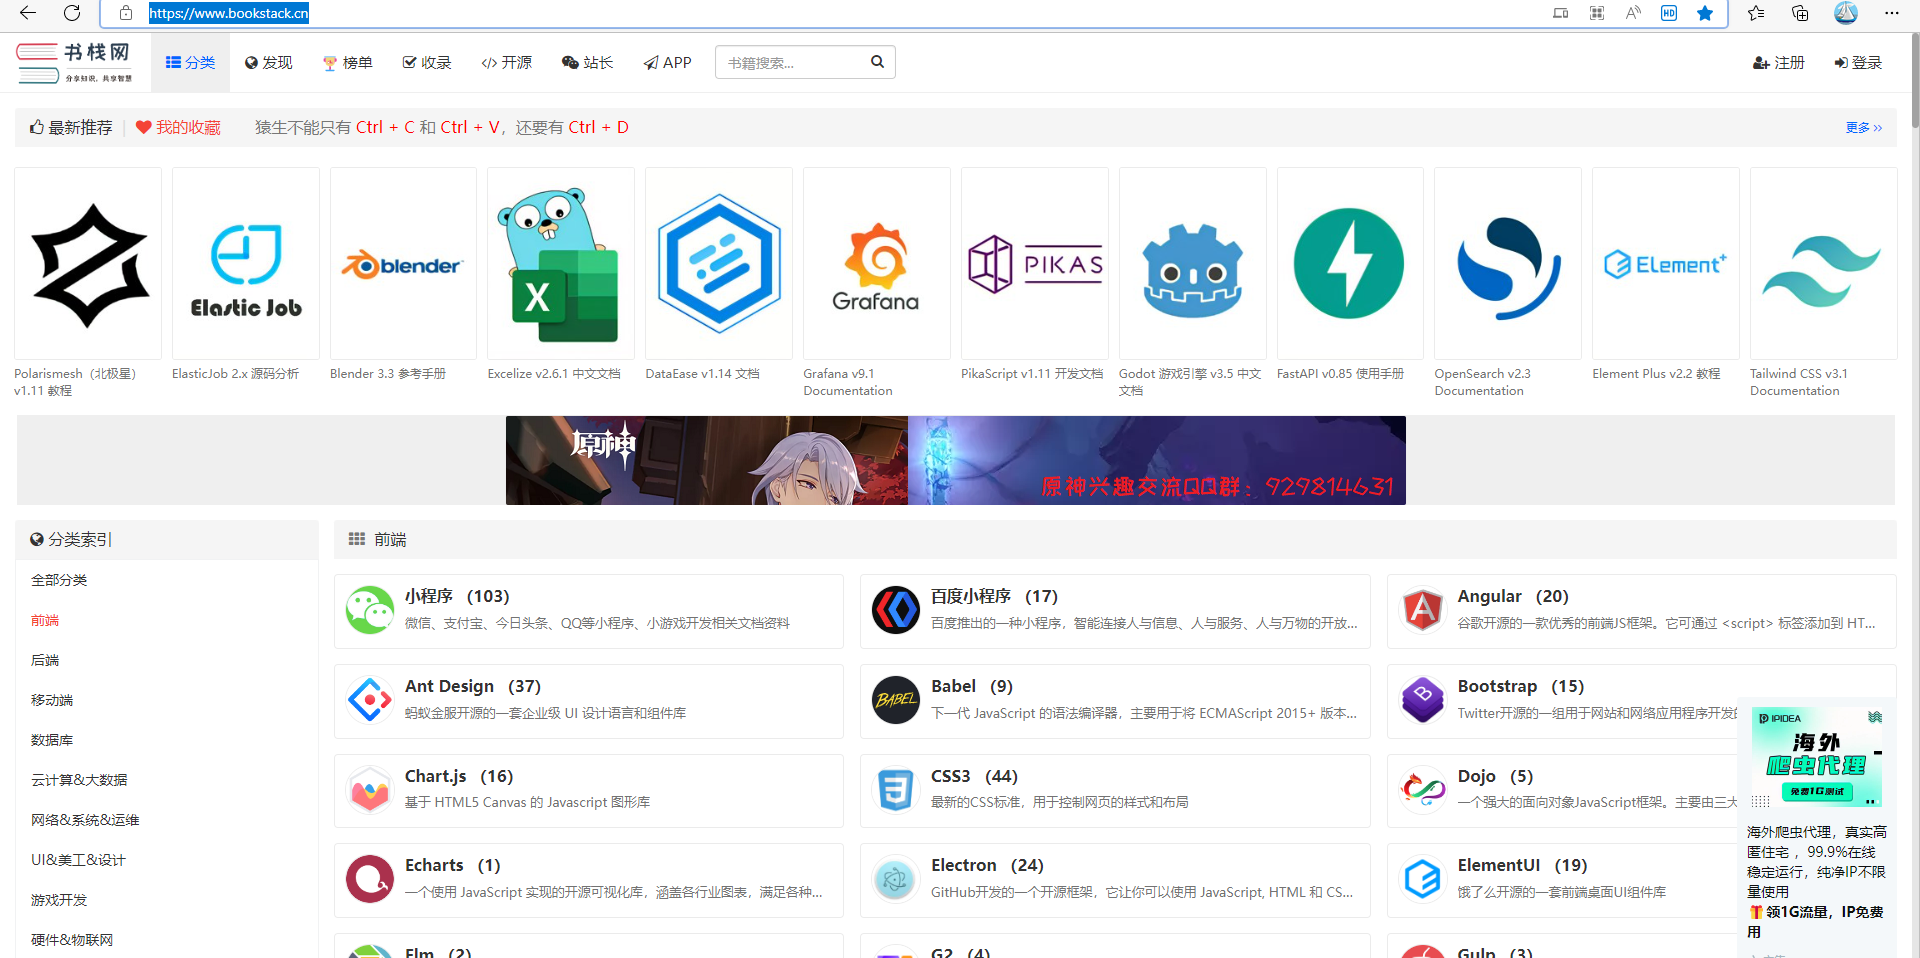This screenshot has height=958, width=1920.
Task: Open the OpenSearch book cover
Action: 1508,263
